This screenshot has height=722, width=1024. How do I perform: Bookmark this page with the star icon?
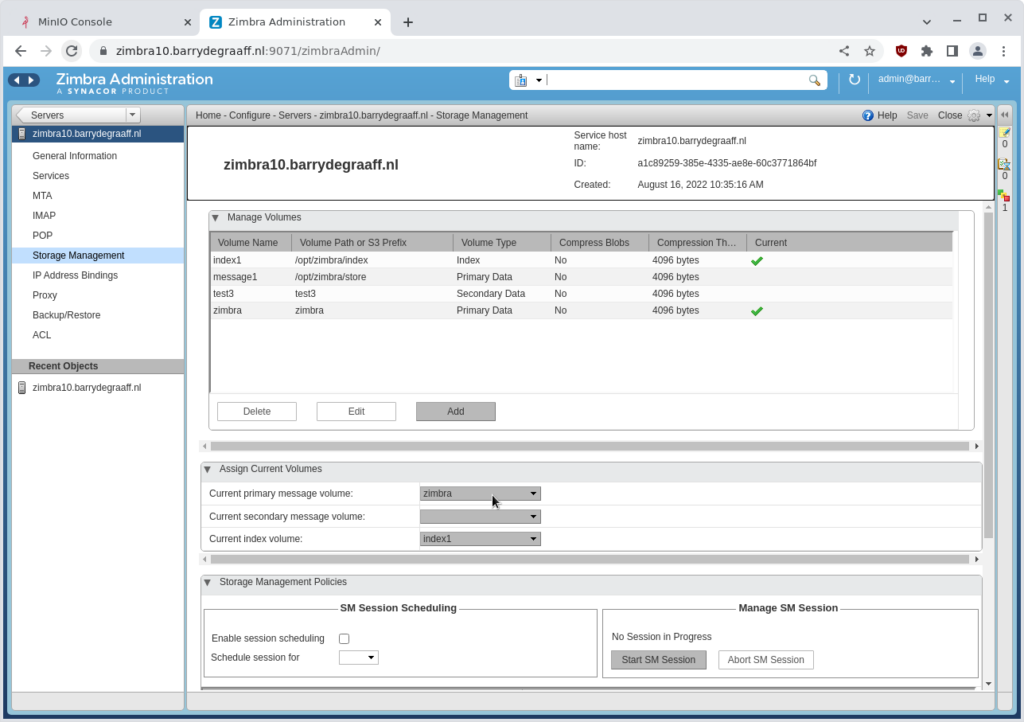point(869,51)
